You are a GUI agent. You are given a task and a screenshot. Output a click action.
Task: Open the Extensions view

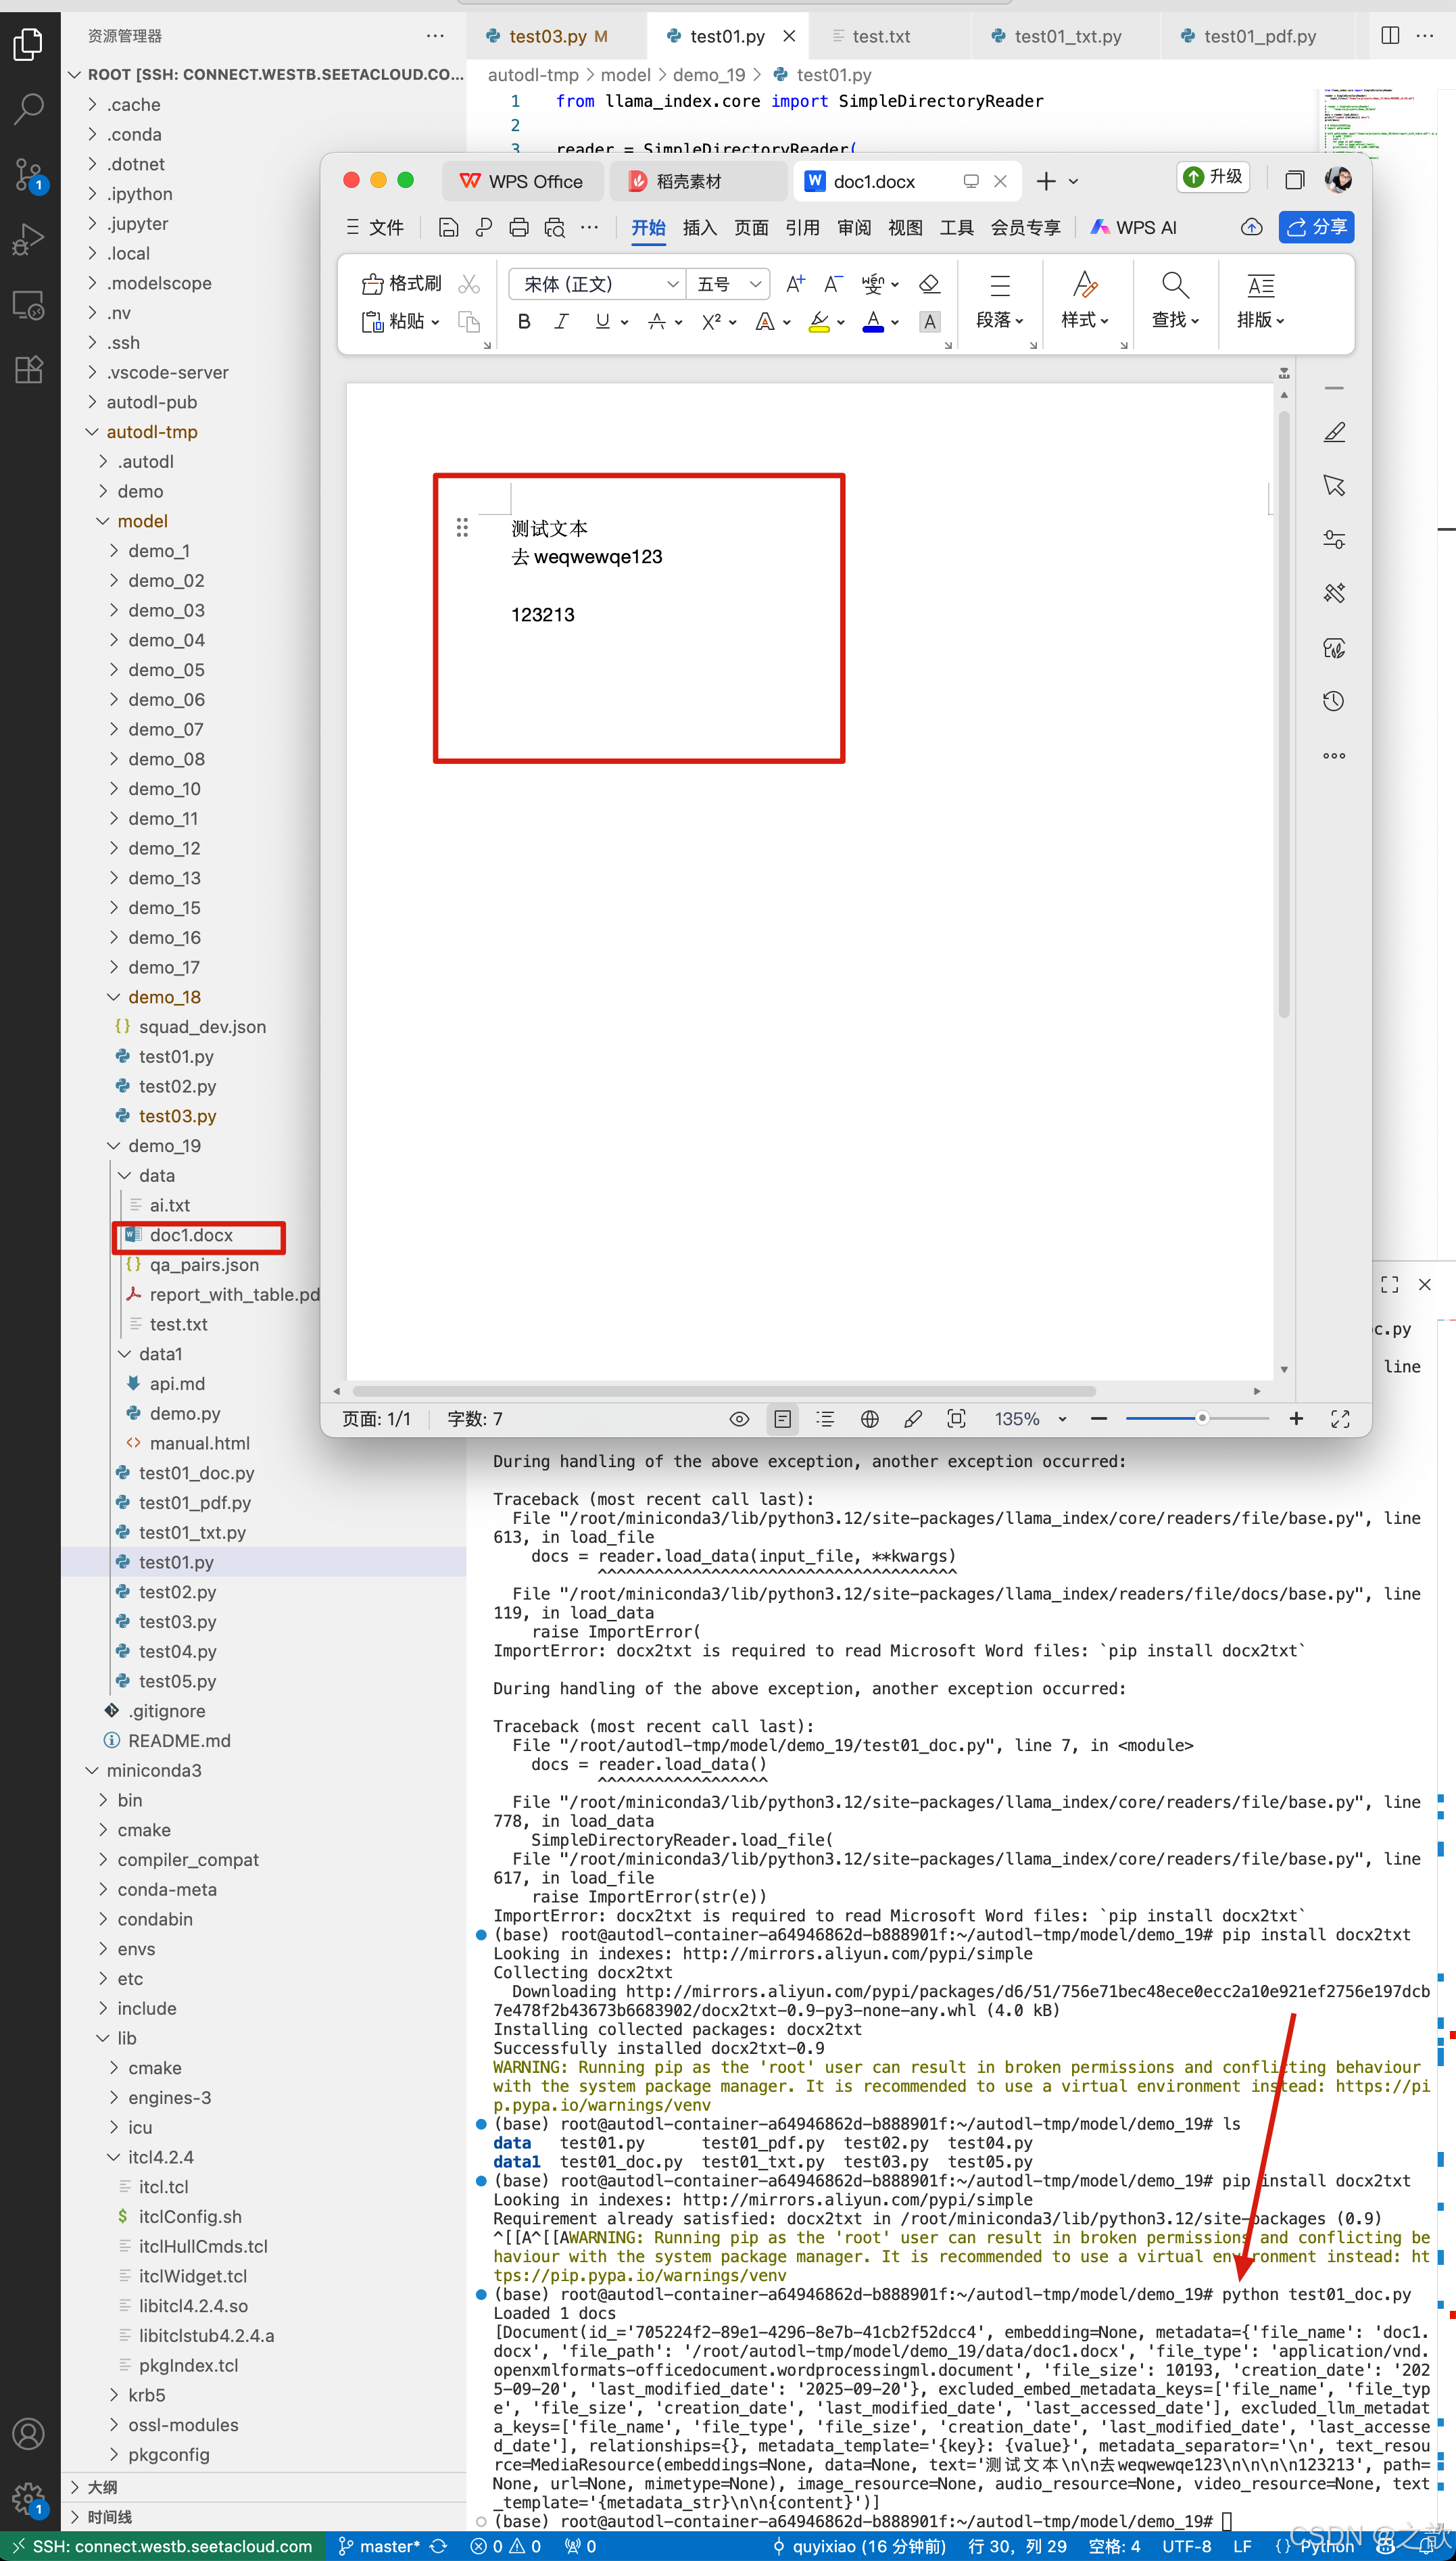(29, 369)
